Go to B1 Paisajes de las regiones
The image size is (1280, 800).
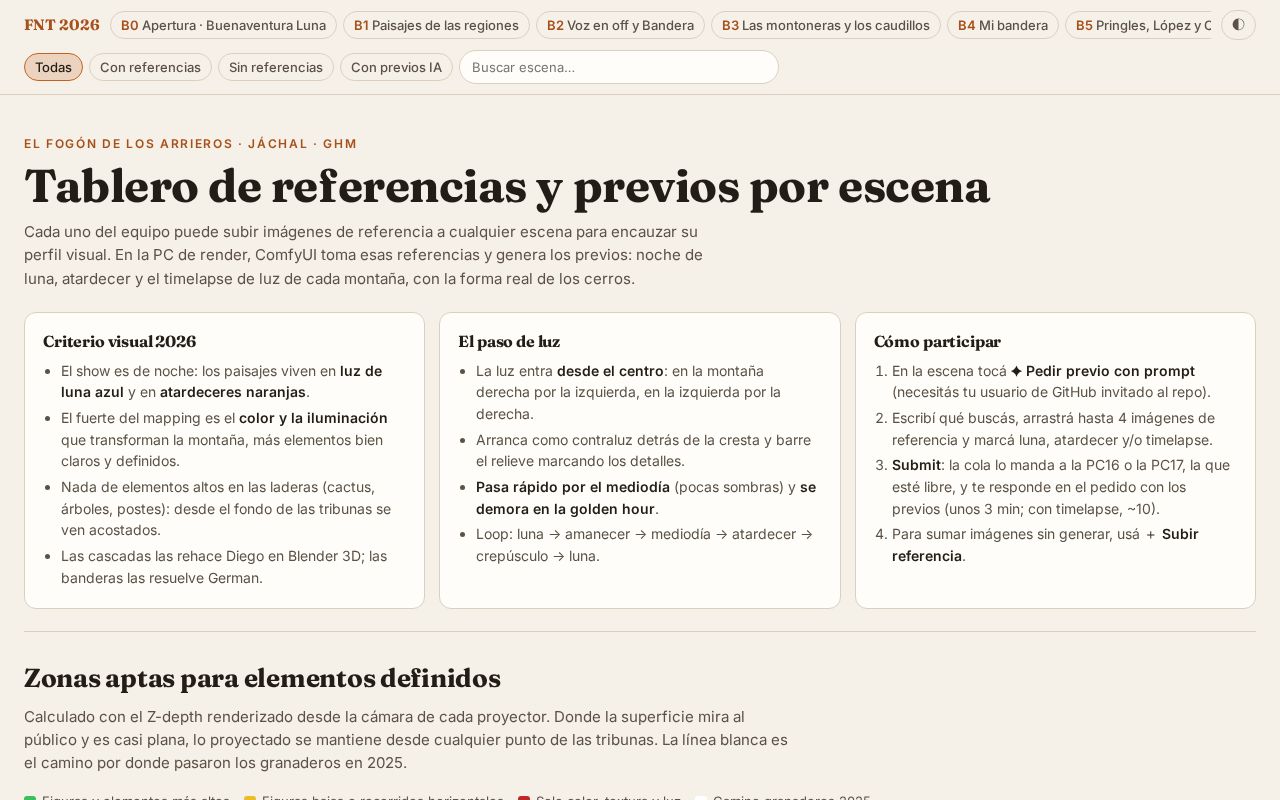(436, 25)
